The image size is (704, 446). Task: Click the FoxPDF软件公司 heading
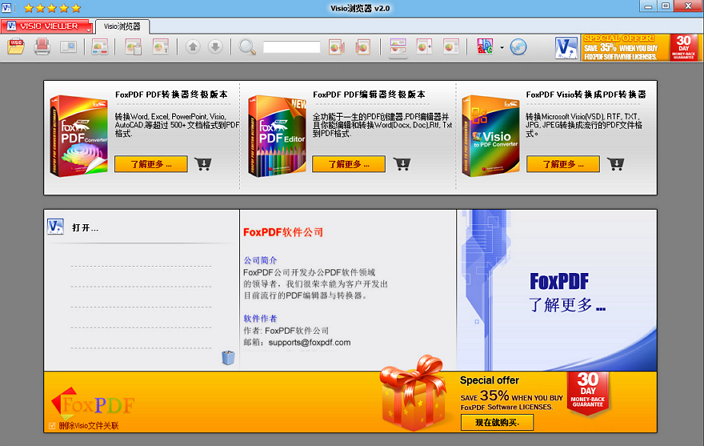(283, 232)
